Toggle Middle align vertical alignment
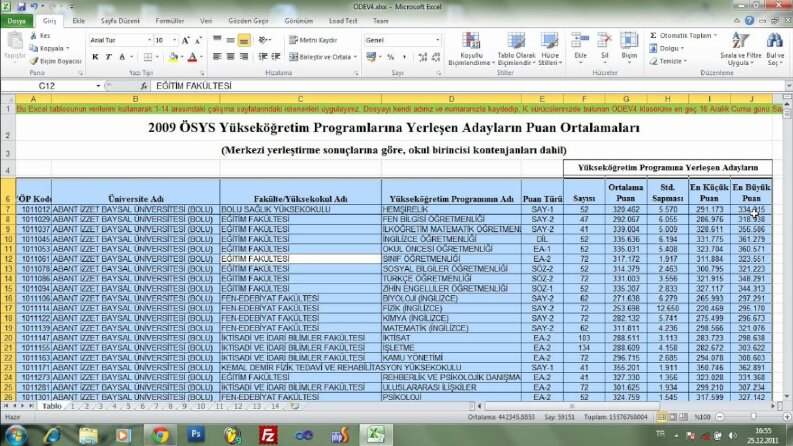The width and height of the screenshot is (793, 446). pyautogui.click(x=230, y=40)
